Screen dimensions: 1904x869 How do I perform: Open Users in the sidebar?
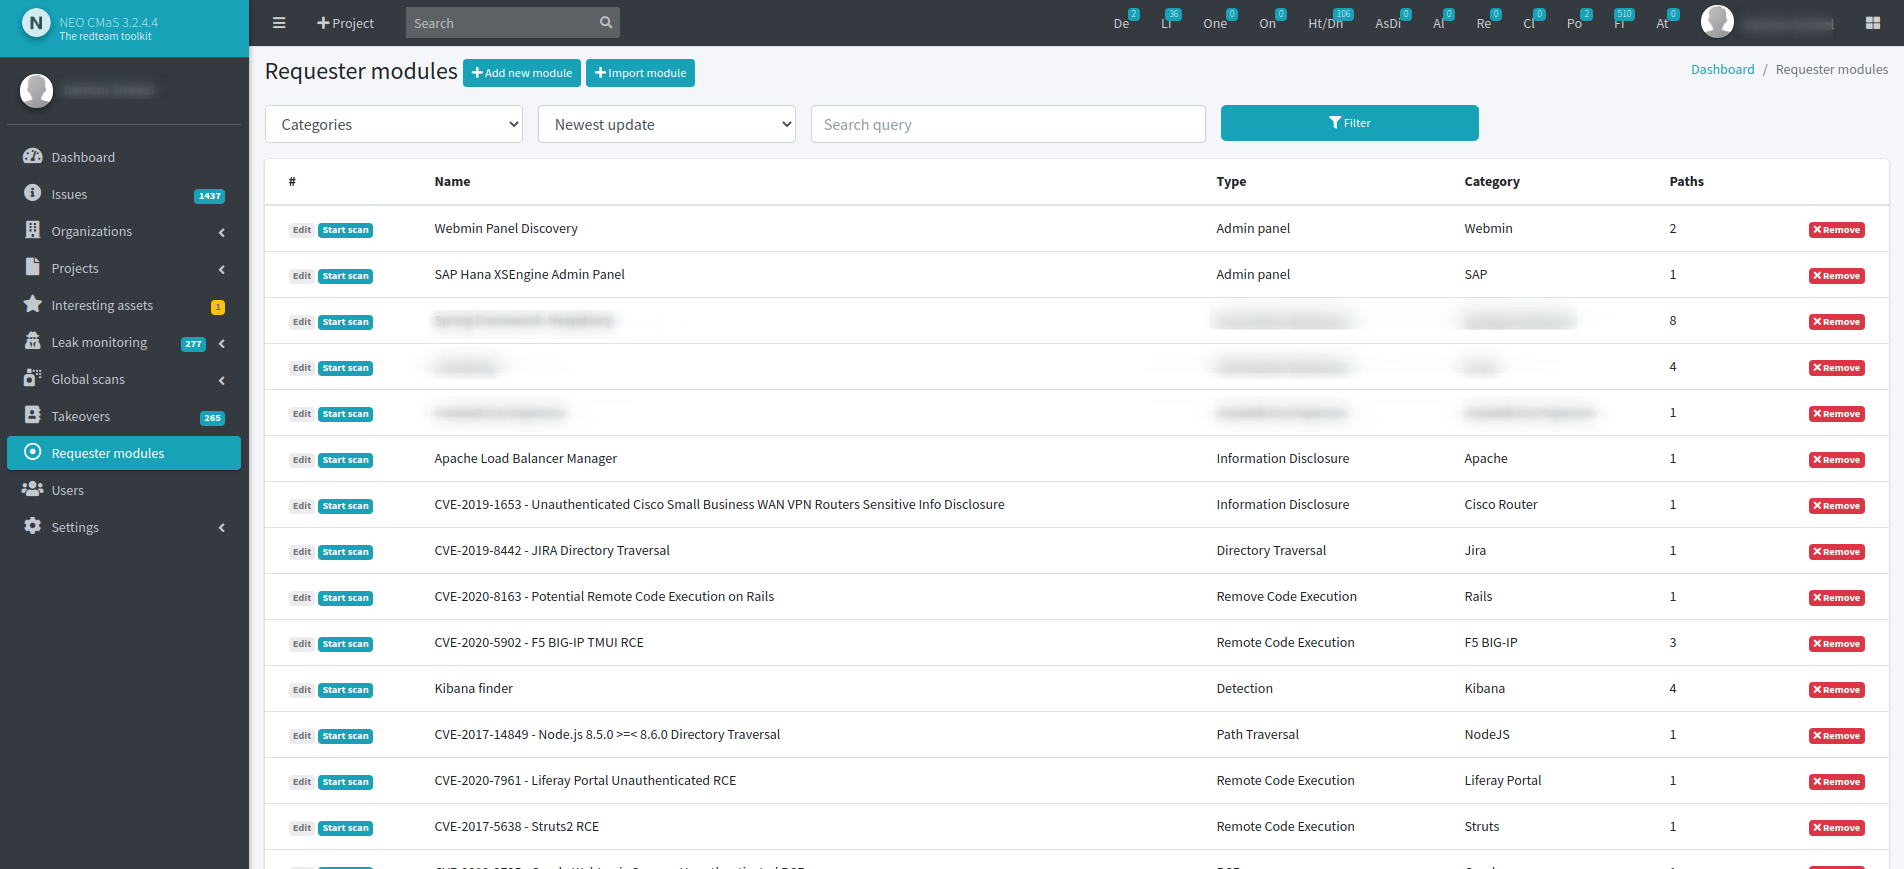point(124,490)
